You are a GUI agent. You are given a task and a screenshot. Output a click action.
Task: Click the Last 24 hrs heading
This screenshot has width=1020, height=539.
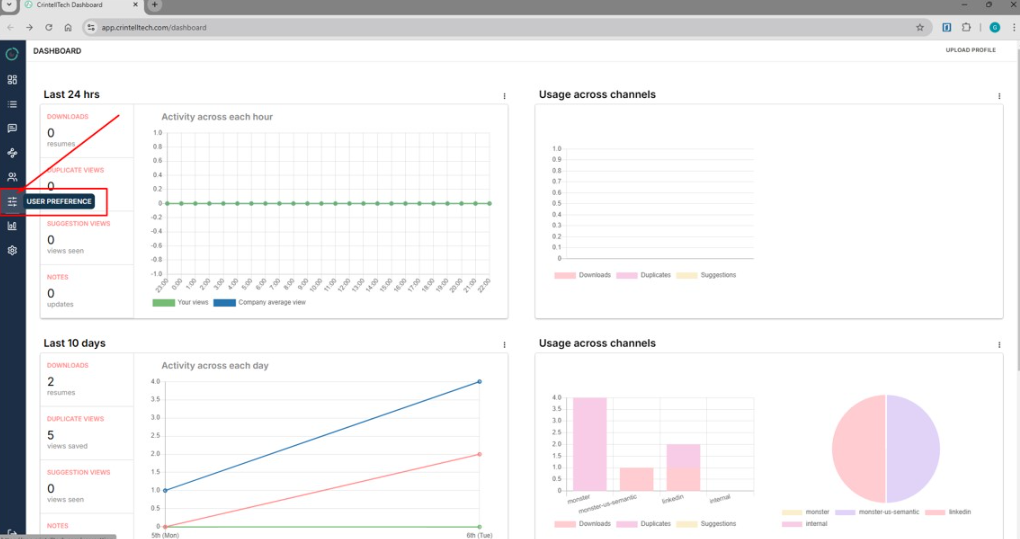pyautogui.click(x=72, y=94)
